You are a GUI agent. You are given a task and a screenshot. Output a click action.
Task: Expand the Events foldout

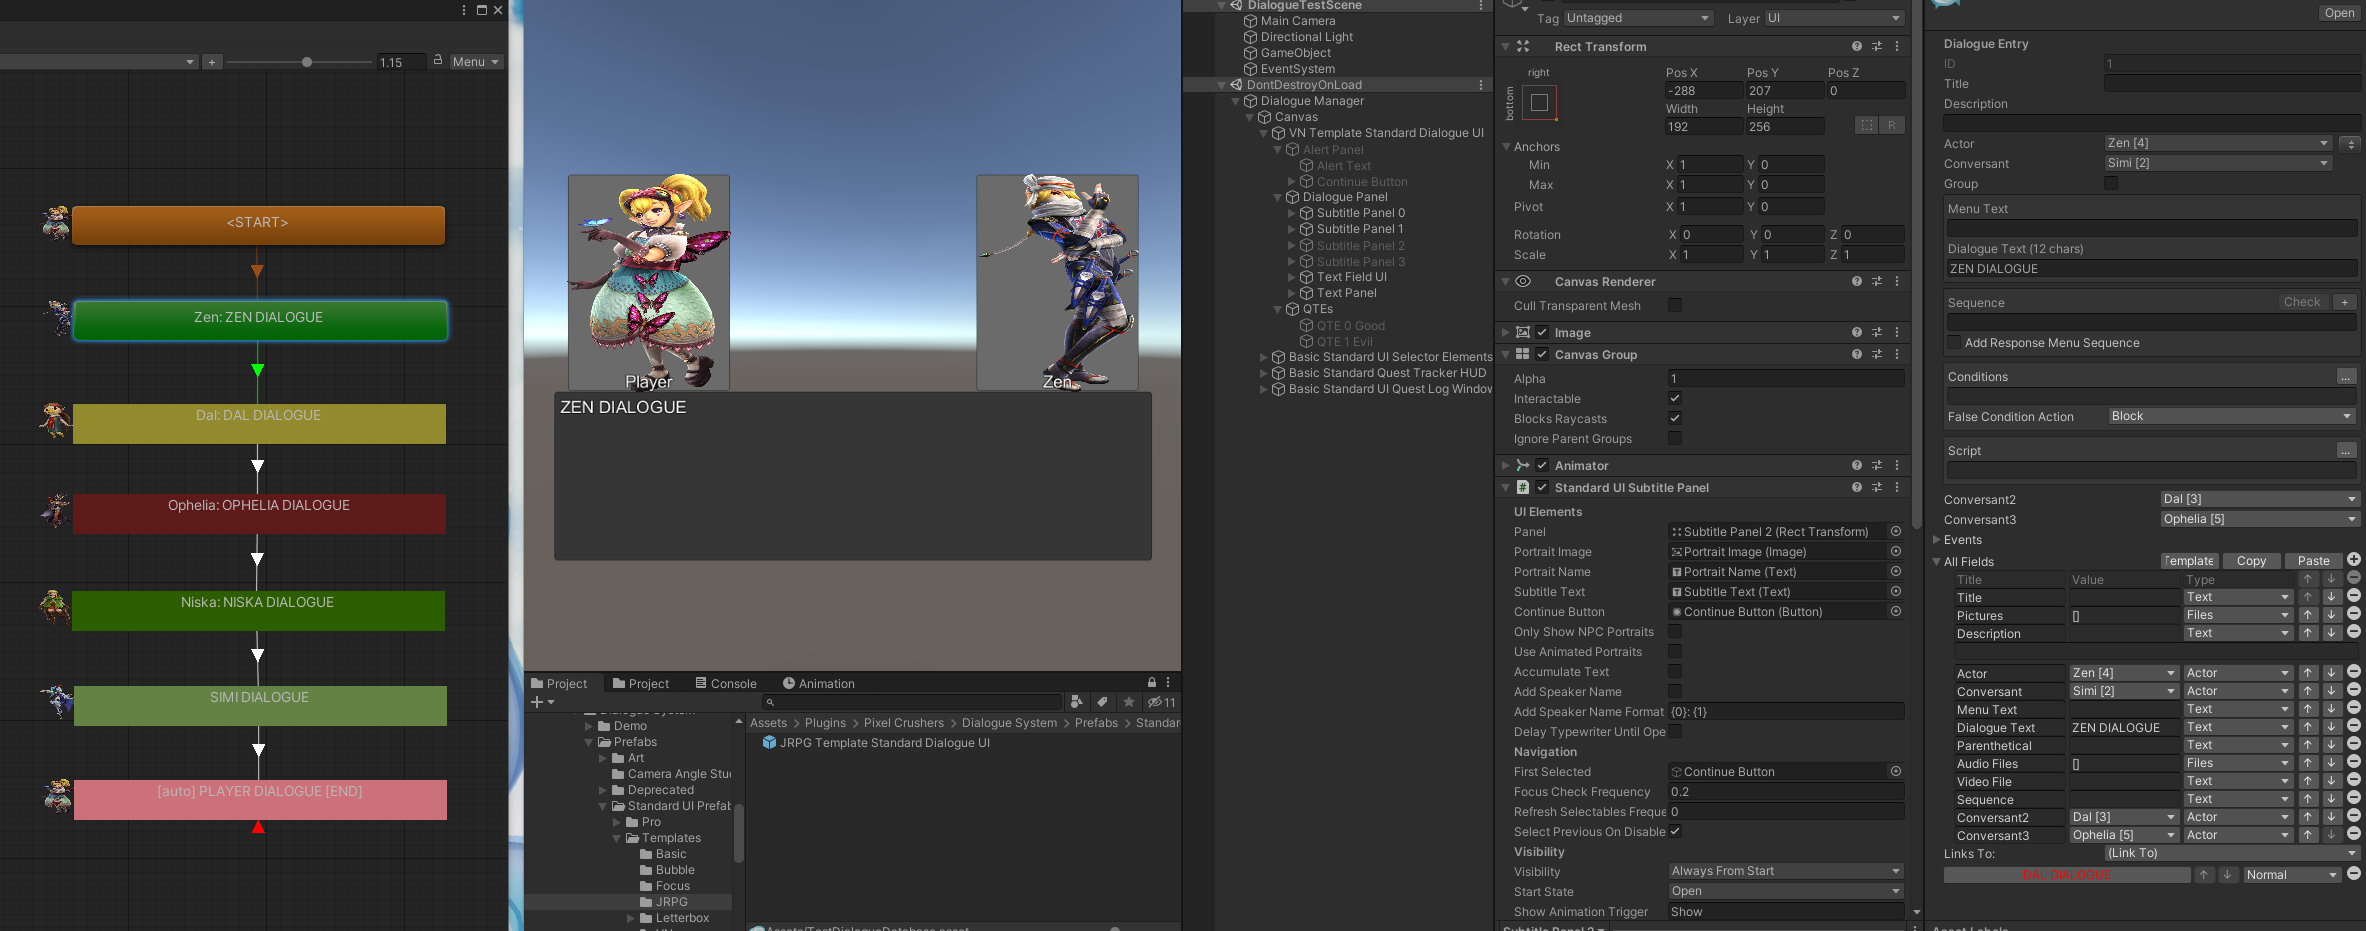pyautogui.click(x=1936, y=539)
